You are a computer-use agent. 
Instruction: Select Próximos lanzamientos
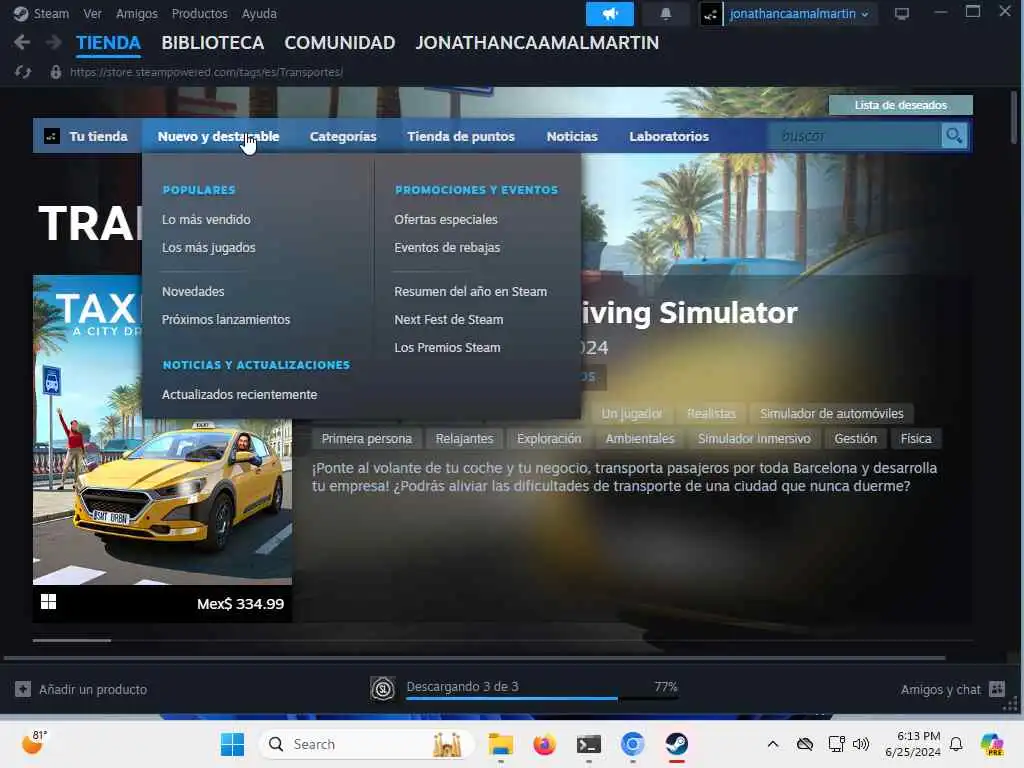pos(226,319)
